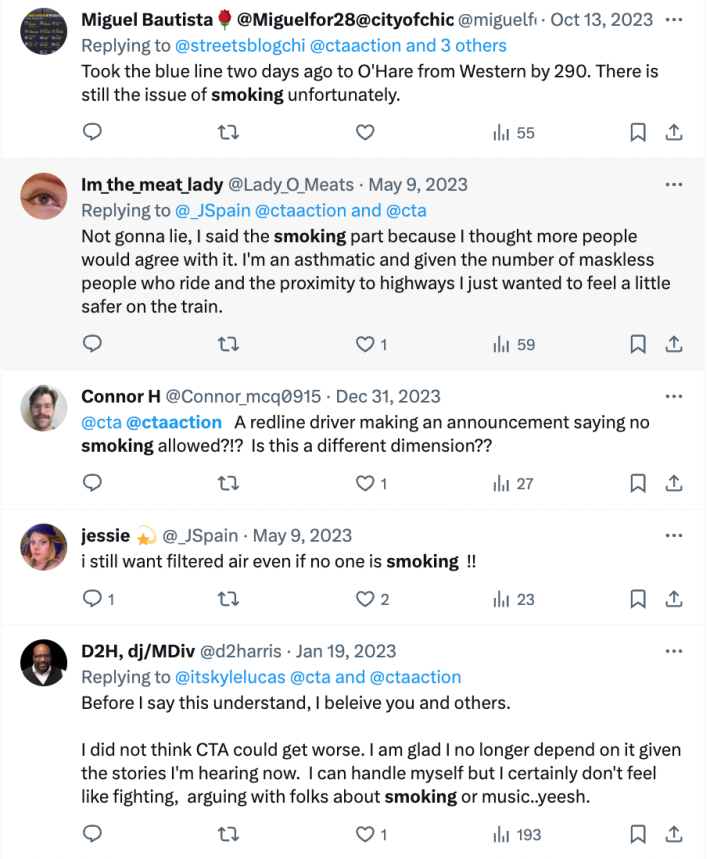Open more options for jessie's tweet
This screenshot has width=710, height=859.
pyautogui.click(x=674, y=535)
